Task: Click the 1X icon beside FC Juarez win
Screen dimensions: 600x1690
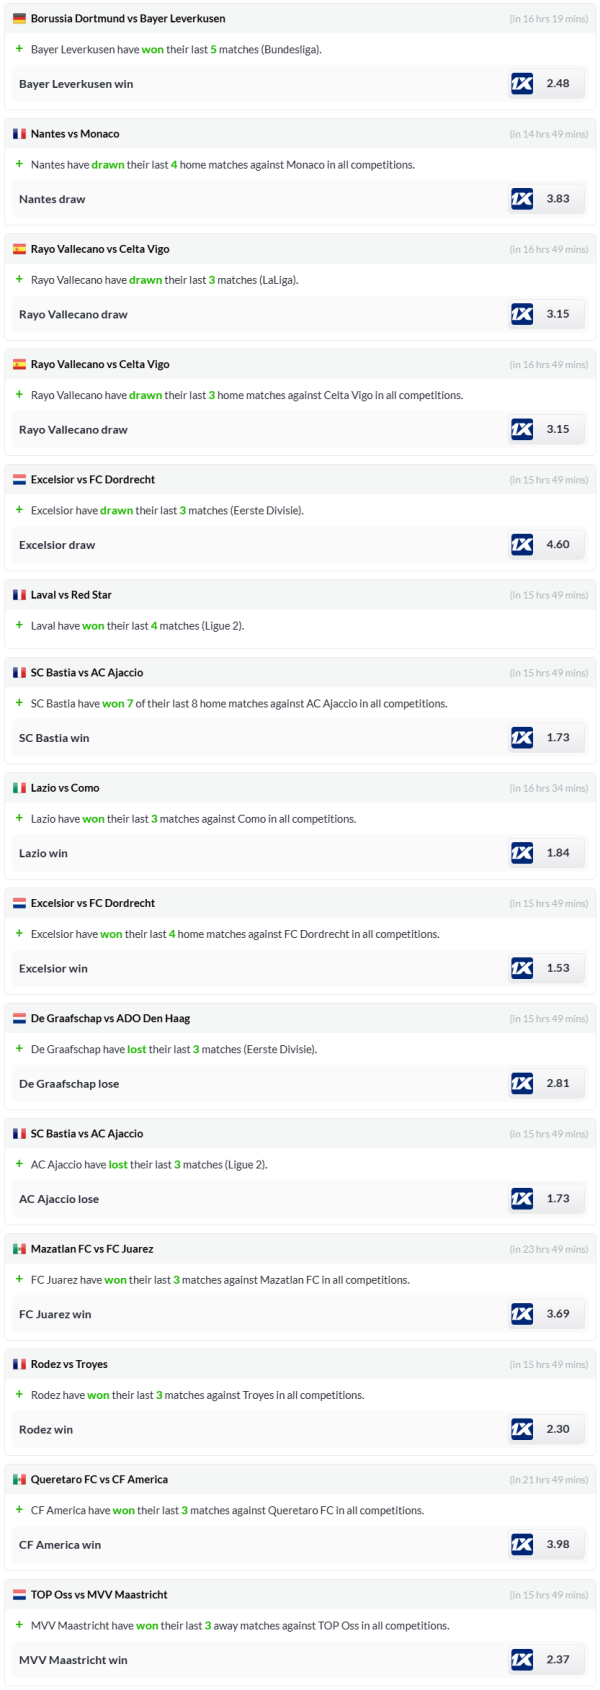Action: coord(522,1314)
